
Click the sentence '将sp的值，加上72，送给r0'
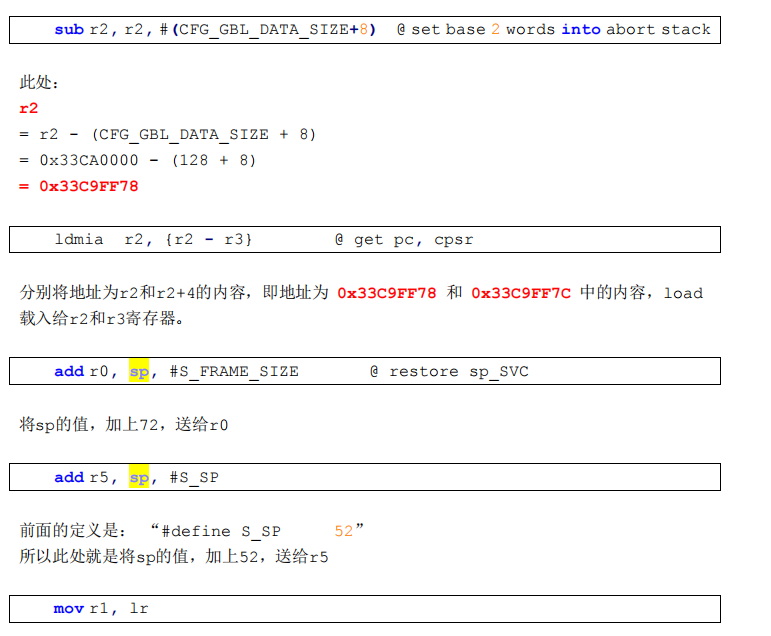(124, 424)
